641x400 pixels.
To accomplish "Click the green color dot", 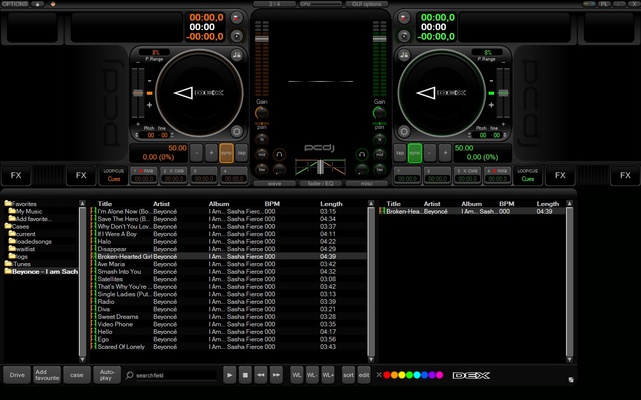I will coord(409,375).
